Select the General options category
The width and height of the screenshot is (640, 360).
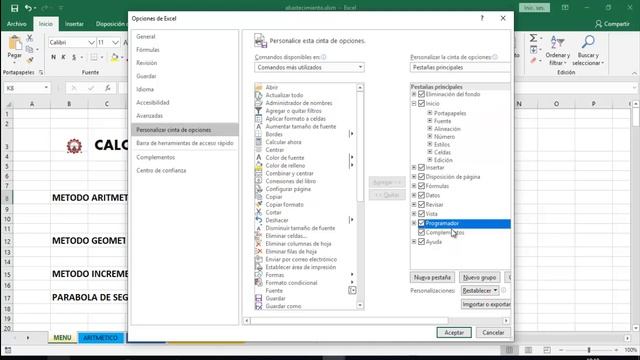point(185,37)
